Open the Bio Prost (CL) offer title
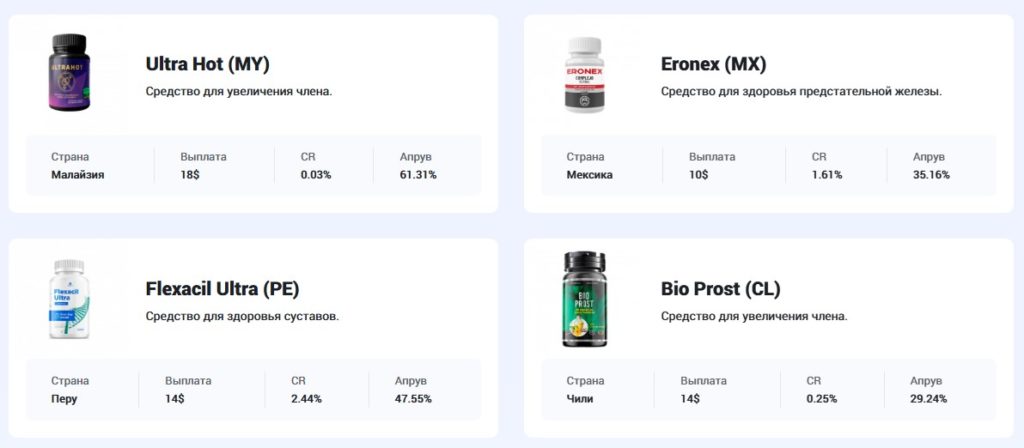Screen dimensions: 1024x448 point(720,289)
